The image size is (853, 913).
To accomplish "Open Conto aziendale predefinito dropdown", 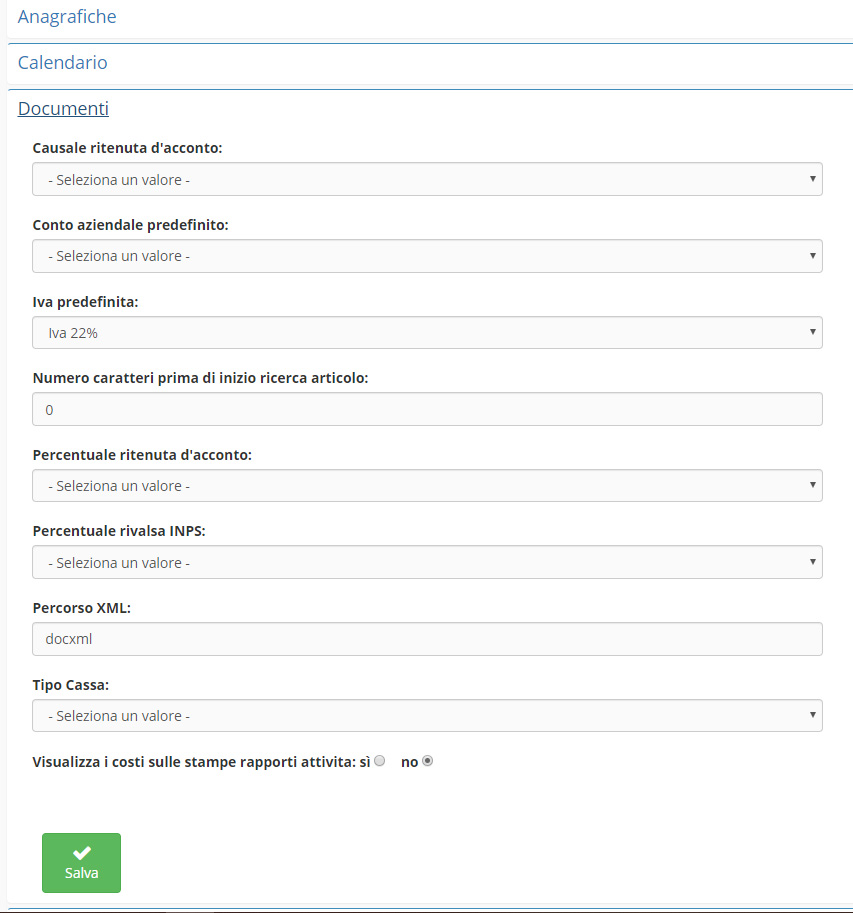I will [427, 256].
